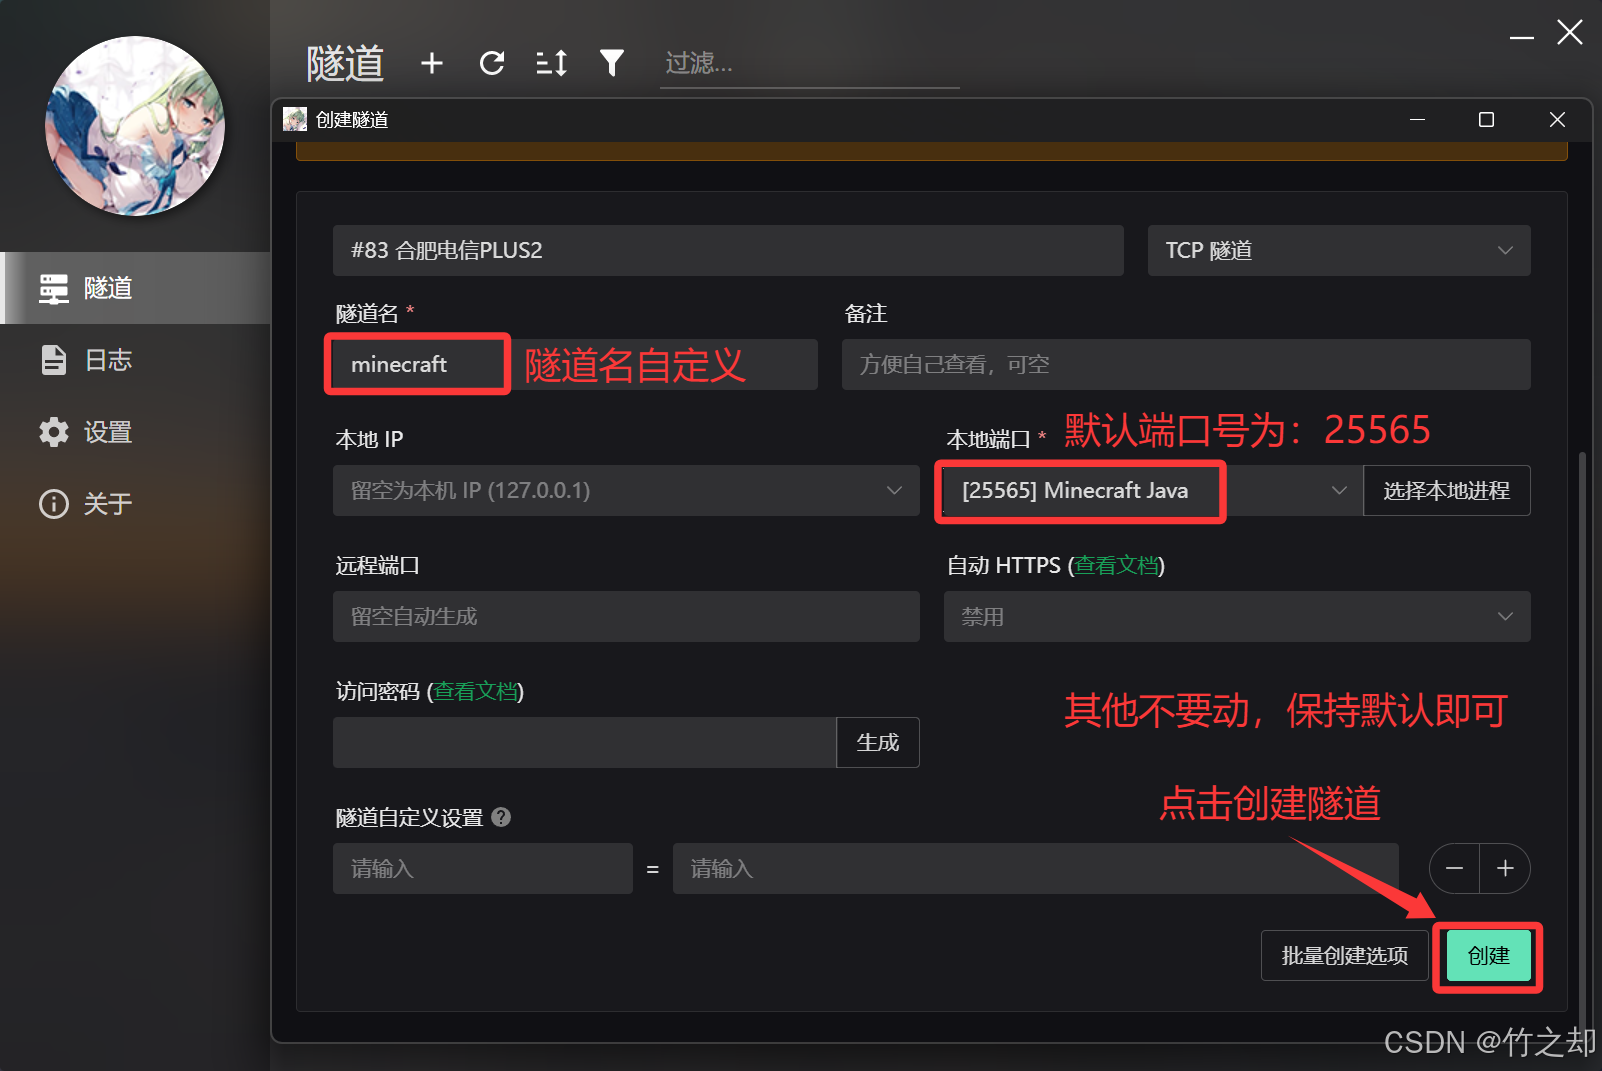Image resolution: width=1602 pixels, height=1071 pixels.
Task: Click the about info icon in sidebar
Action: (54, 504)
